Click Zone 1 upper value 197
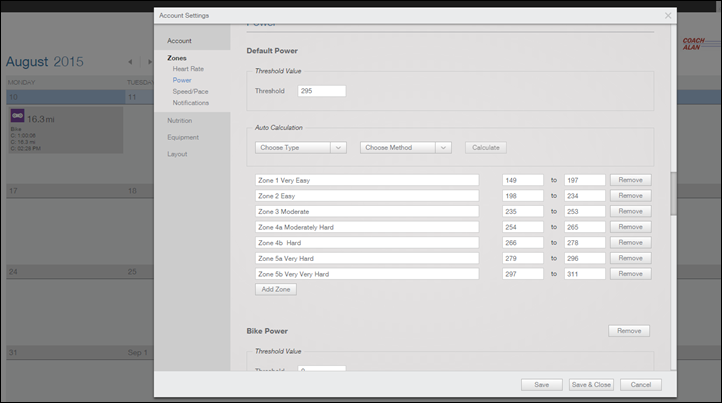The width and height of the screenshot is (722, 403). pos(585,180)
